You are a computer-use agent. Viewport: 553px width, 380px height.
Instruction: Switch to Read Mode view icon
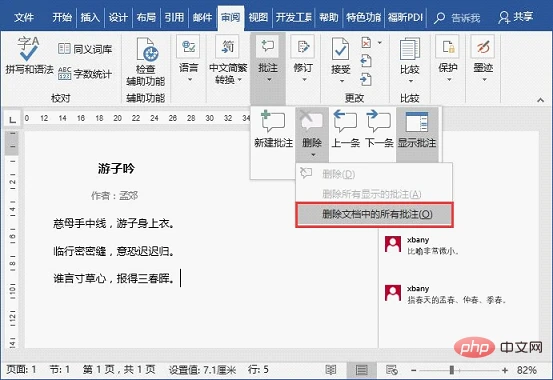tap(330, 370)
